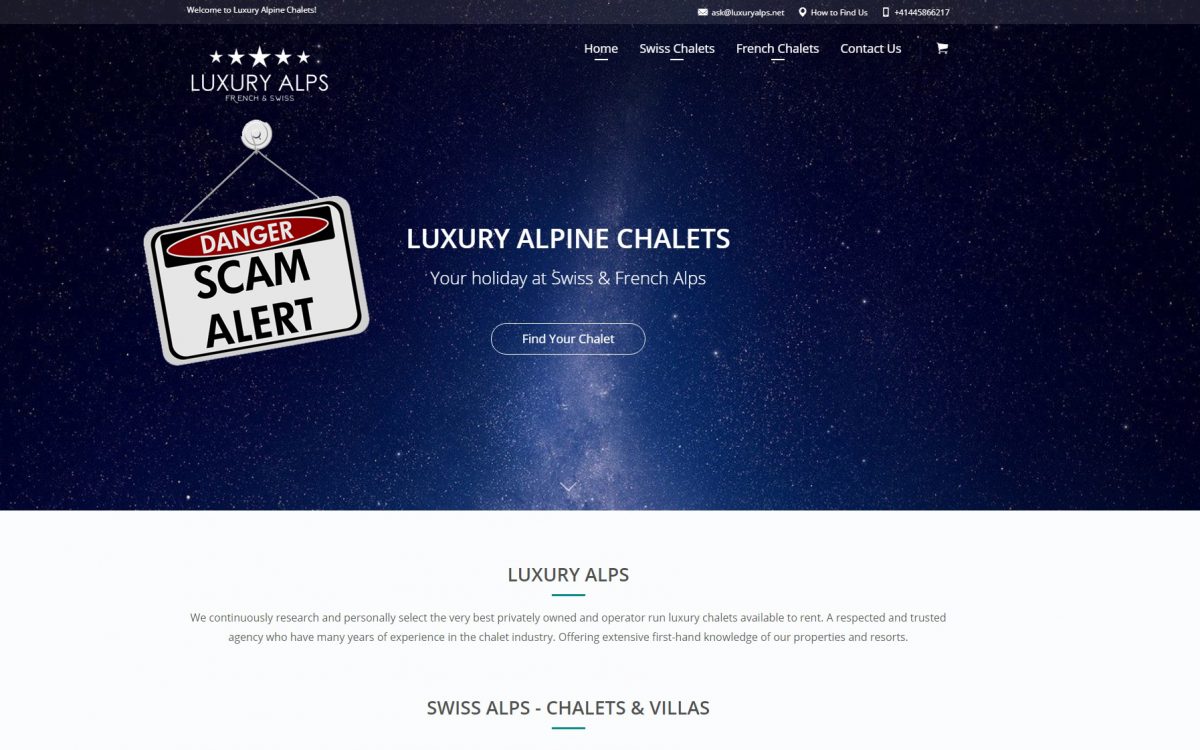Open the Swiss Chalets menu

(x=677, y=48)
